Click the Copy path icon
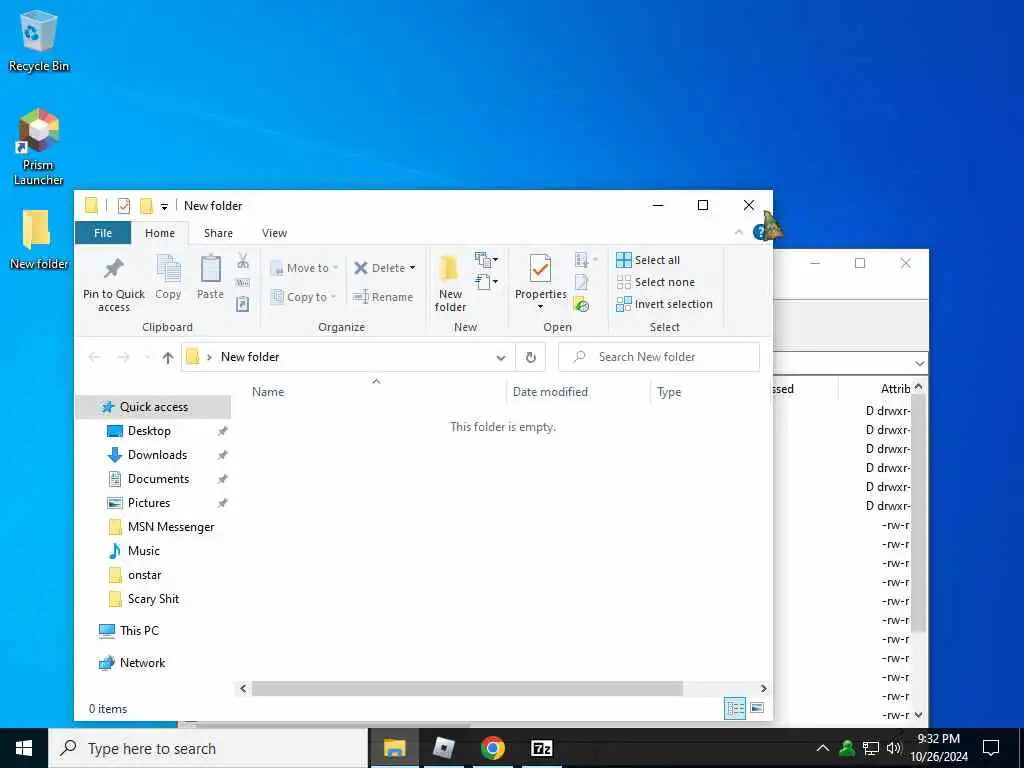 [242, 283]
